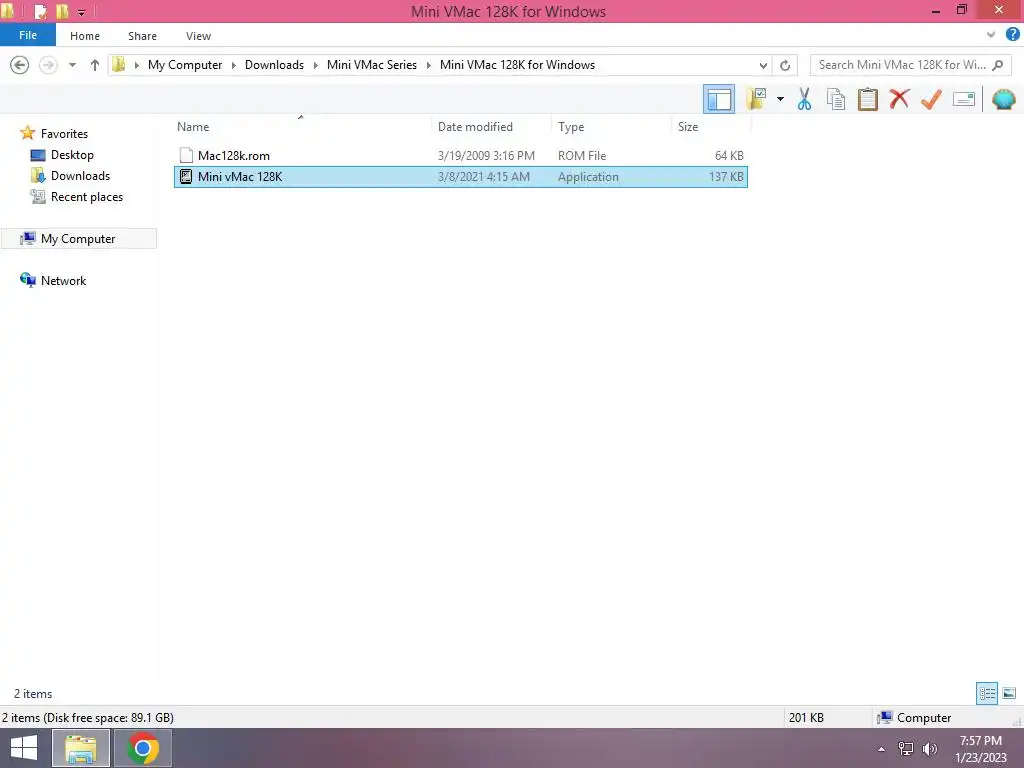Click the title bar folder system icon
The image size is (1024, 768).
(x=9, y=10)
